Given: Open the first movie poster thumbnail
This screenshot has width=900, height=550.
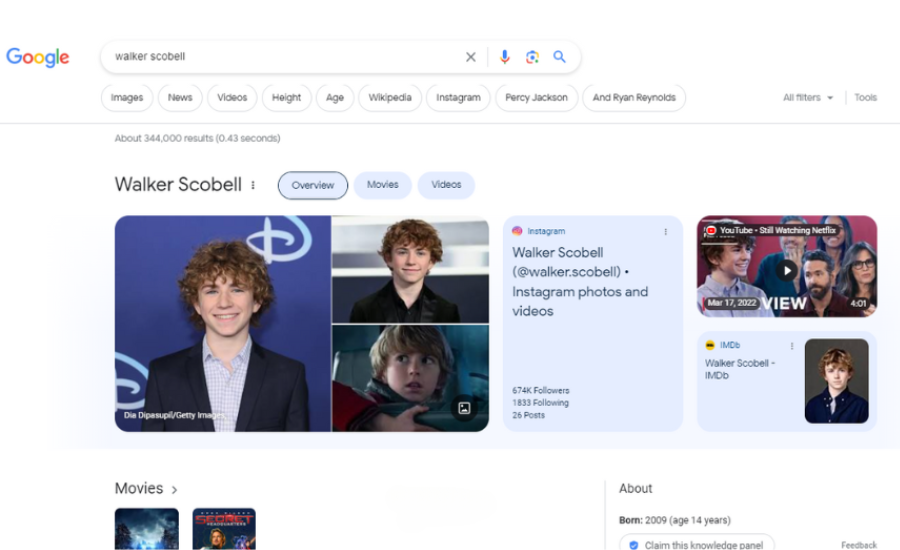Looking at the screenshot, I should coord(146,529).
